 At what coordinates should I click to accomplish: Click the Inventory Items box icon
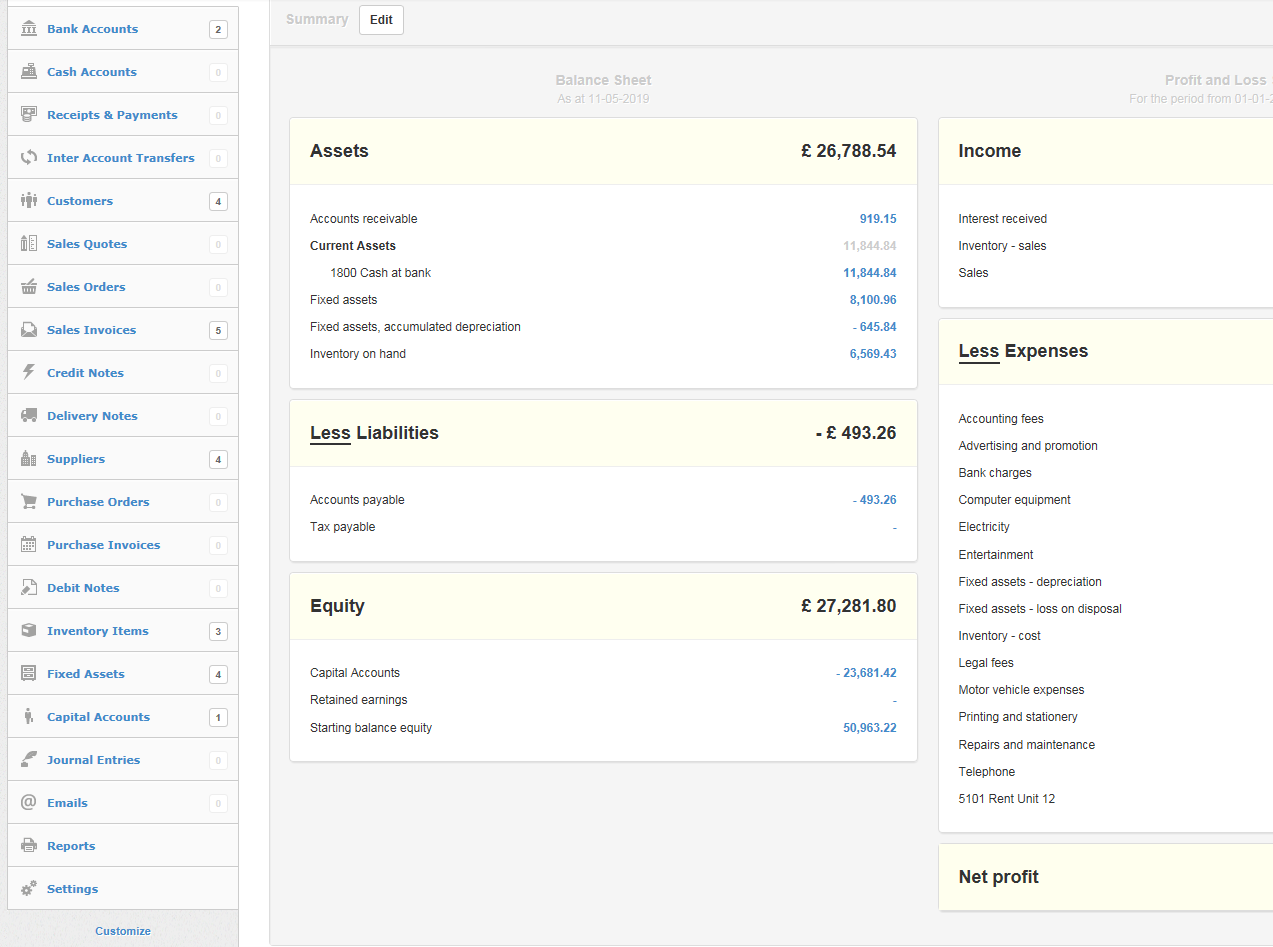tap(29, 630)
